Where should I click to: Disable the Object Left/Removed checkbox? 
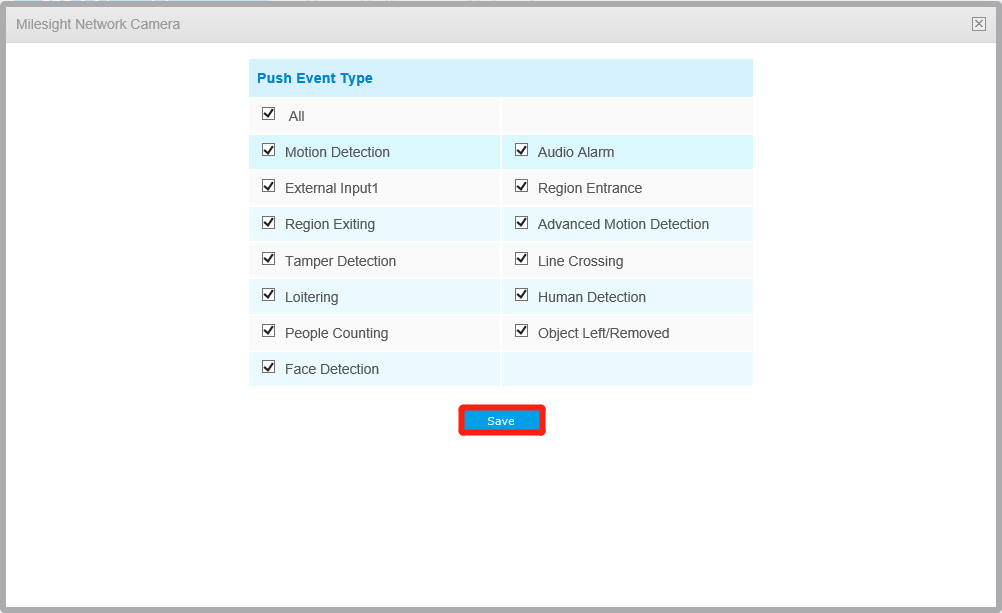pos(521,331)
